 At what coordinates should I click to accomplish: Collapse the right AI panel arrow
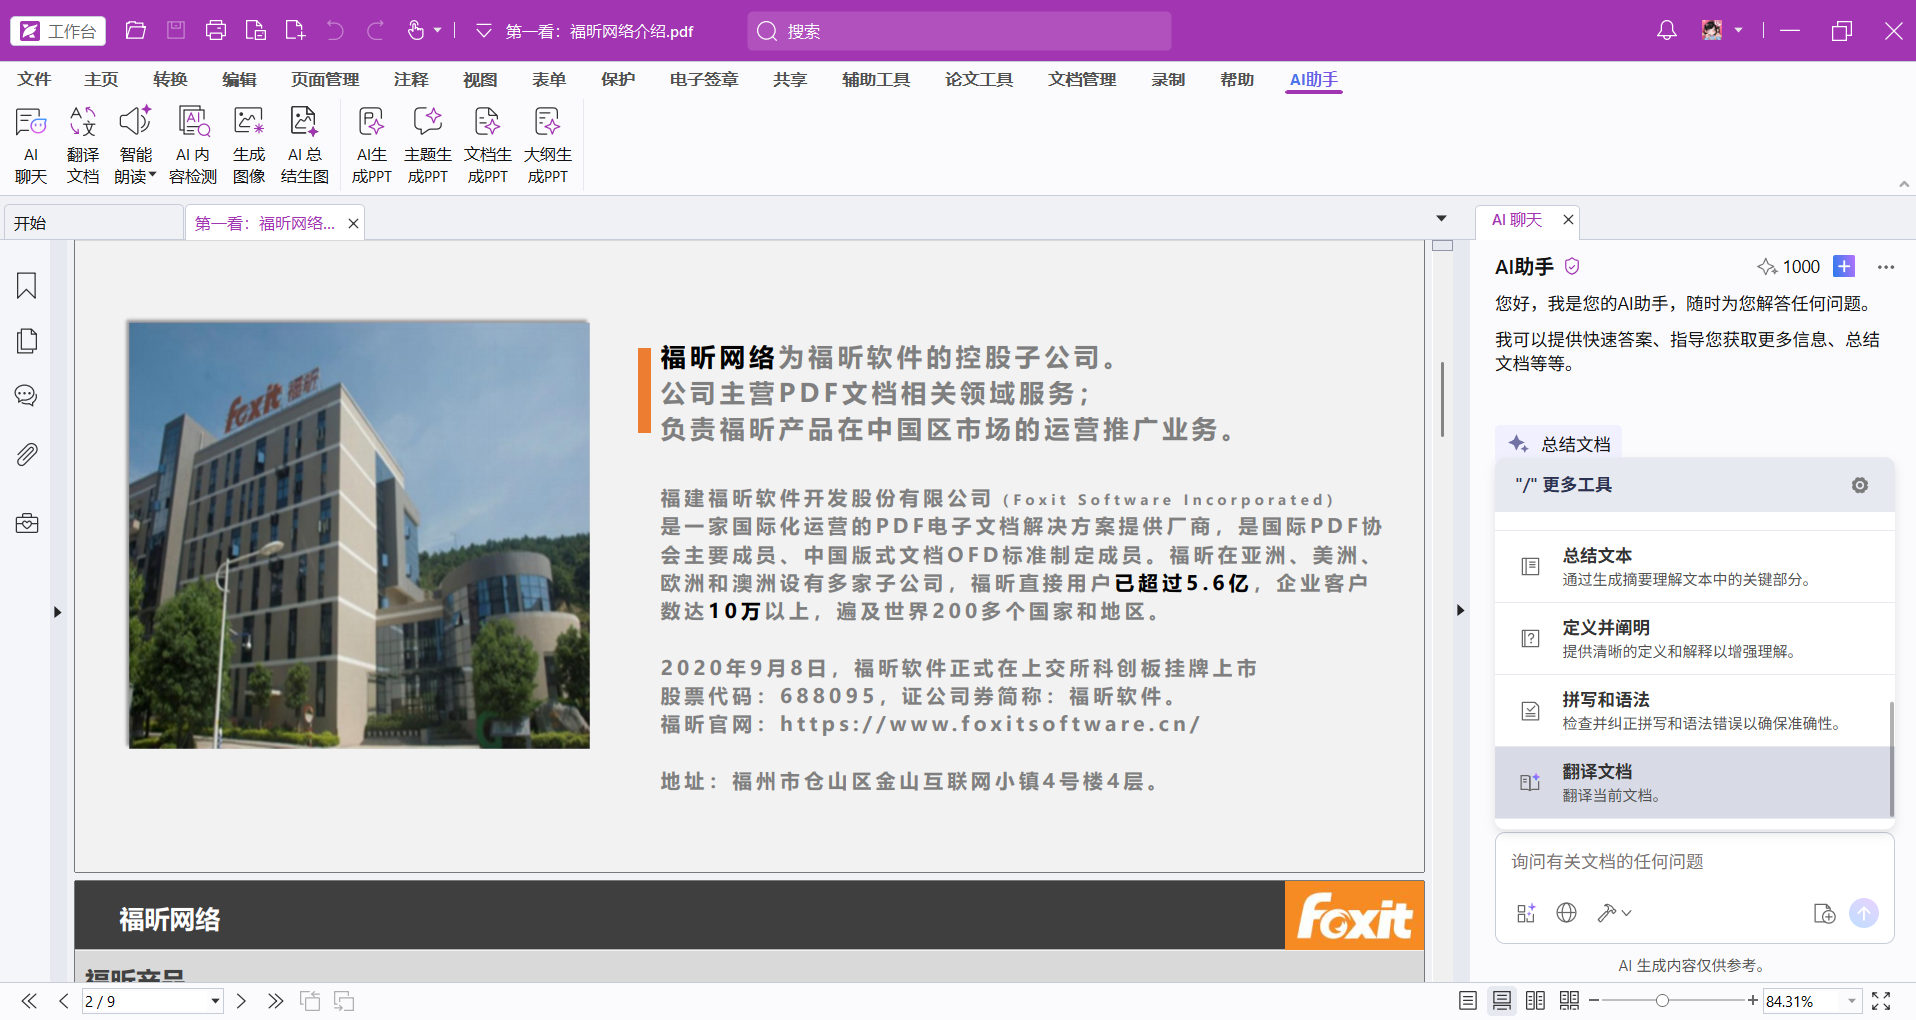tap(1460, 610)
